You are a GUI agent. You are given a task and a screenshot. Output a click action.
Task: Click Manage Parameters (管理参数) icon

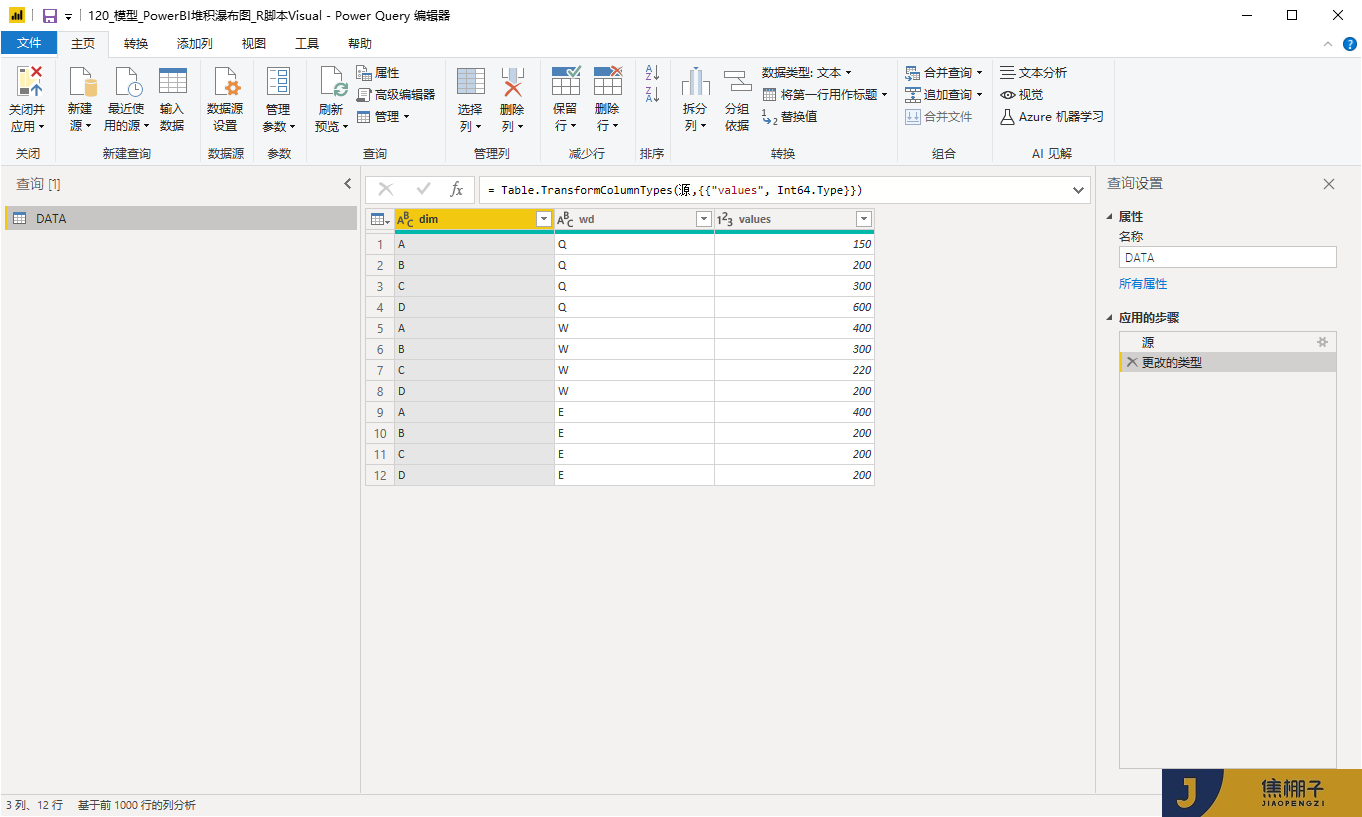point(278,82)
